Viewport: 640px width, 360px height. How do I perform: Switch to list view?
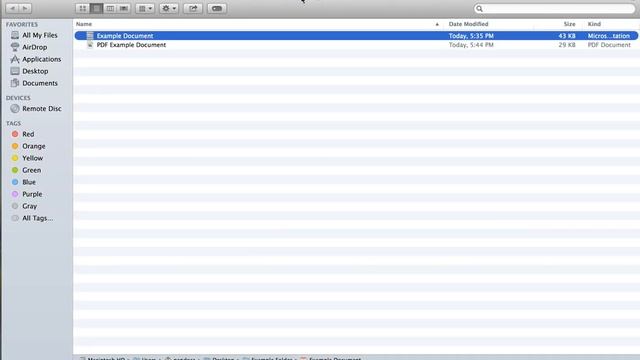coord(96,8)
